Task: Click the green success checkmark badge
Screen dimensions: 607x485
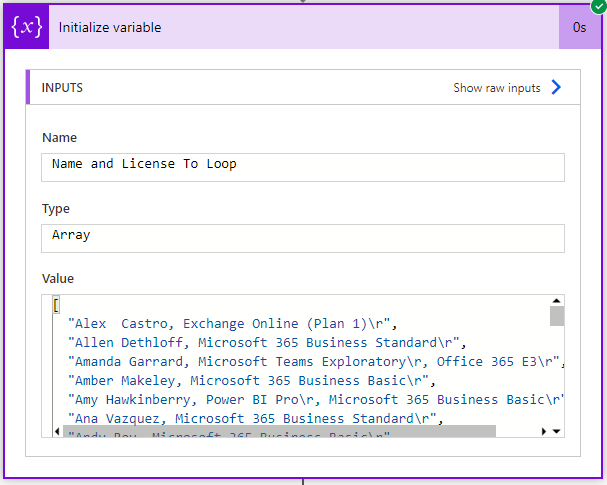Action: (x=599, y=6)
